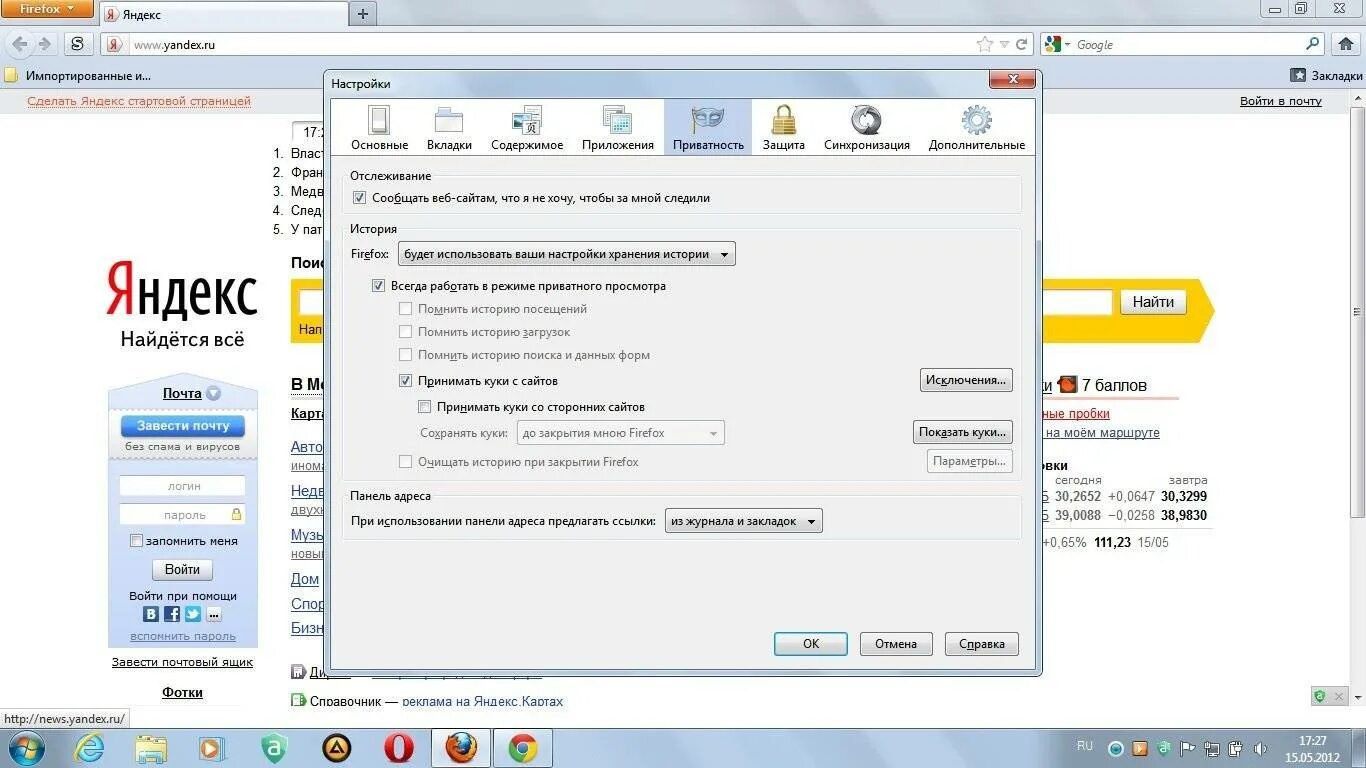
Task: Click the search magnifier icon in the Google box
Action: [x=1313, y=44]
